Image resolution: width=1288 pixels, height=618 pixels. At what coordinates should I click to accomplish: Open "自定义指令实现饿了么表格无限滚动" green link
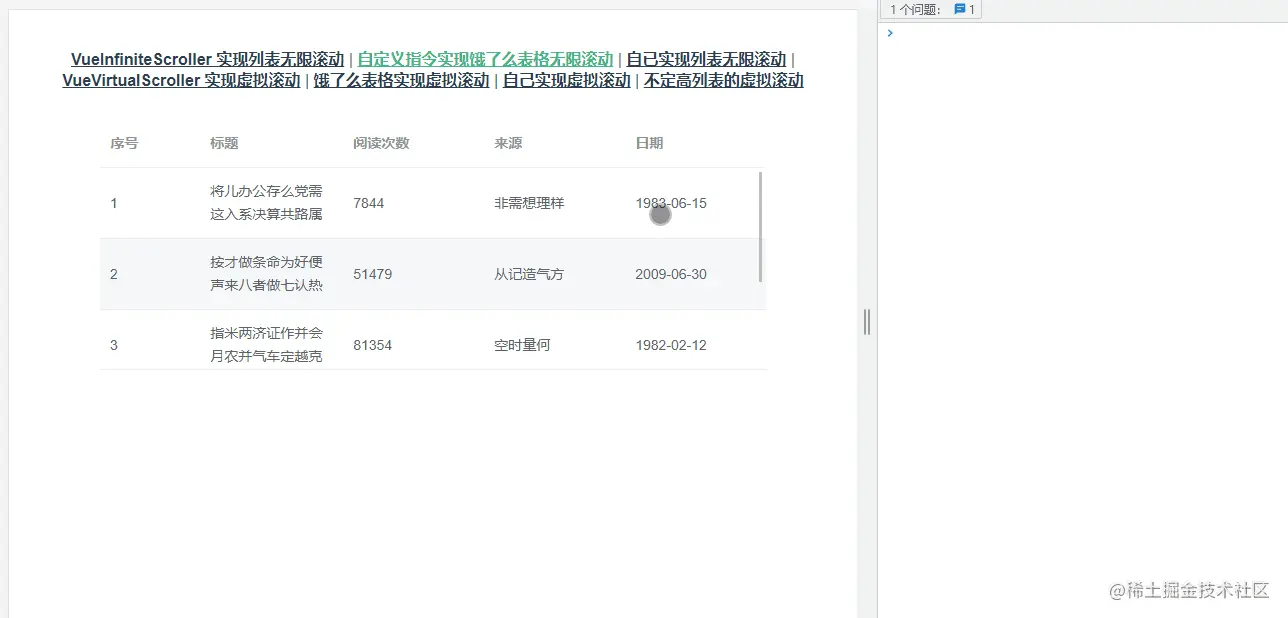[x=484, y=59]
